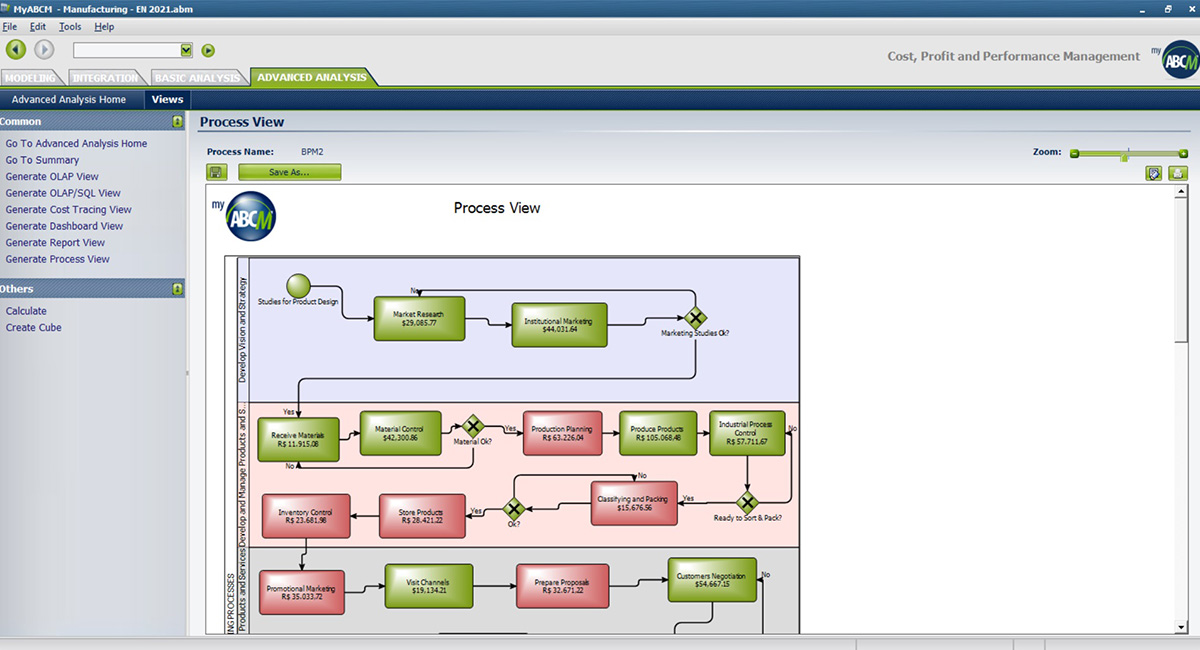Open the File menu
This screenshot has height=650, width=1200.
click(10, 27)
